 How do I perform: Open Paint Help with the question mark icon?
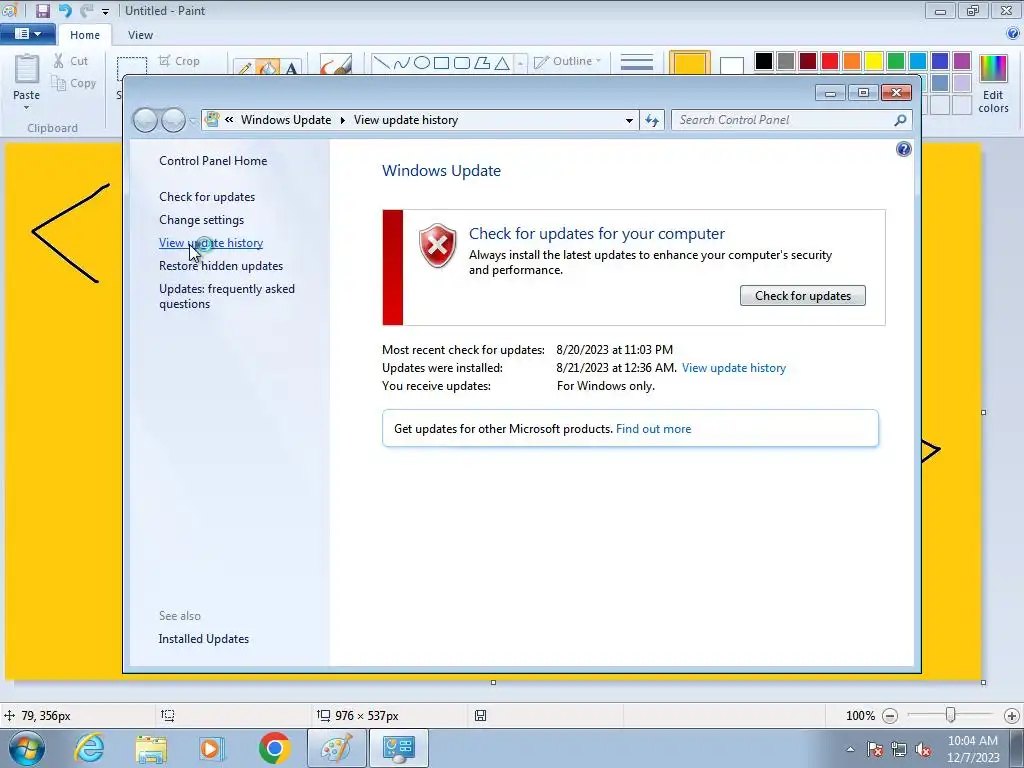point(1013,33)
